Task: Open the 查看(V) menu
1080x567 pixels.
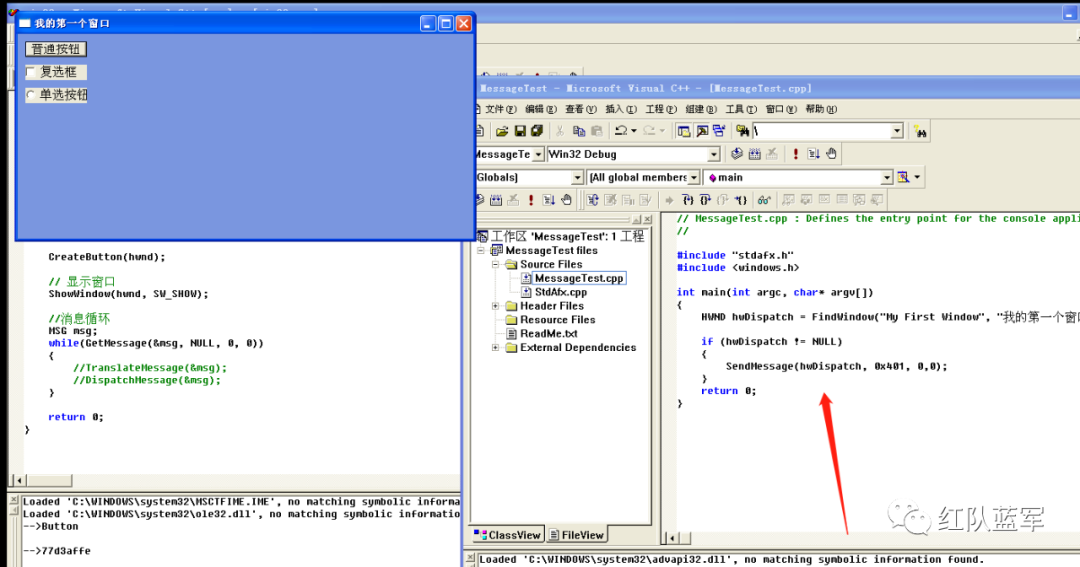Action: tap(580, 109)
